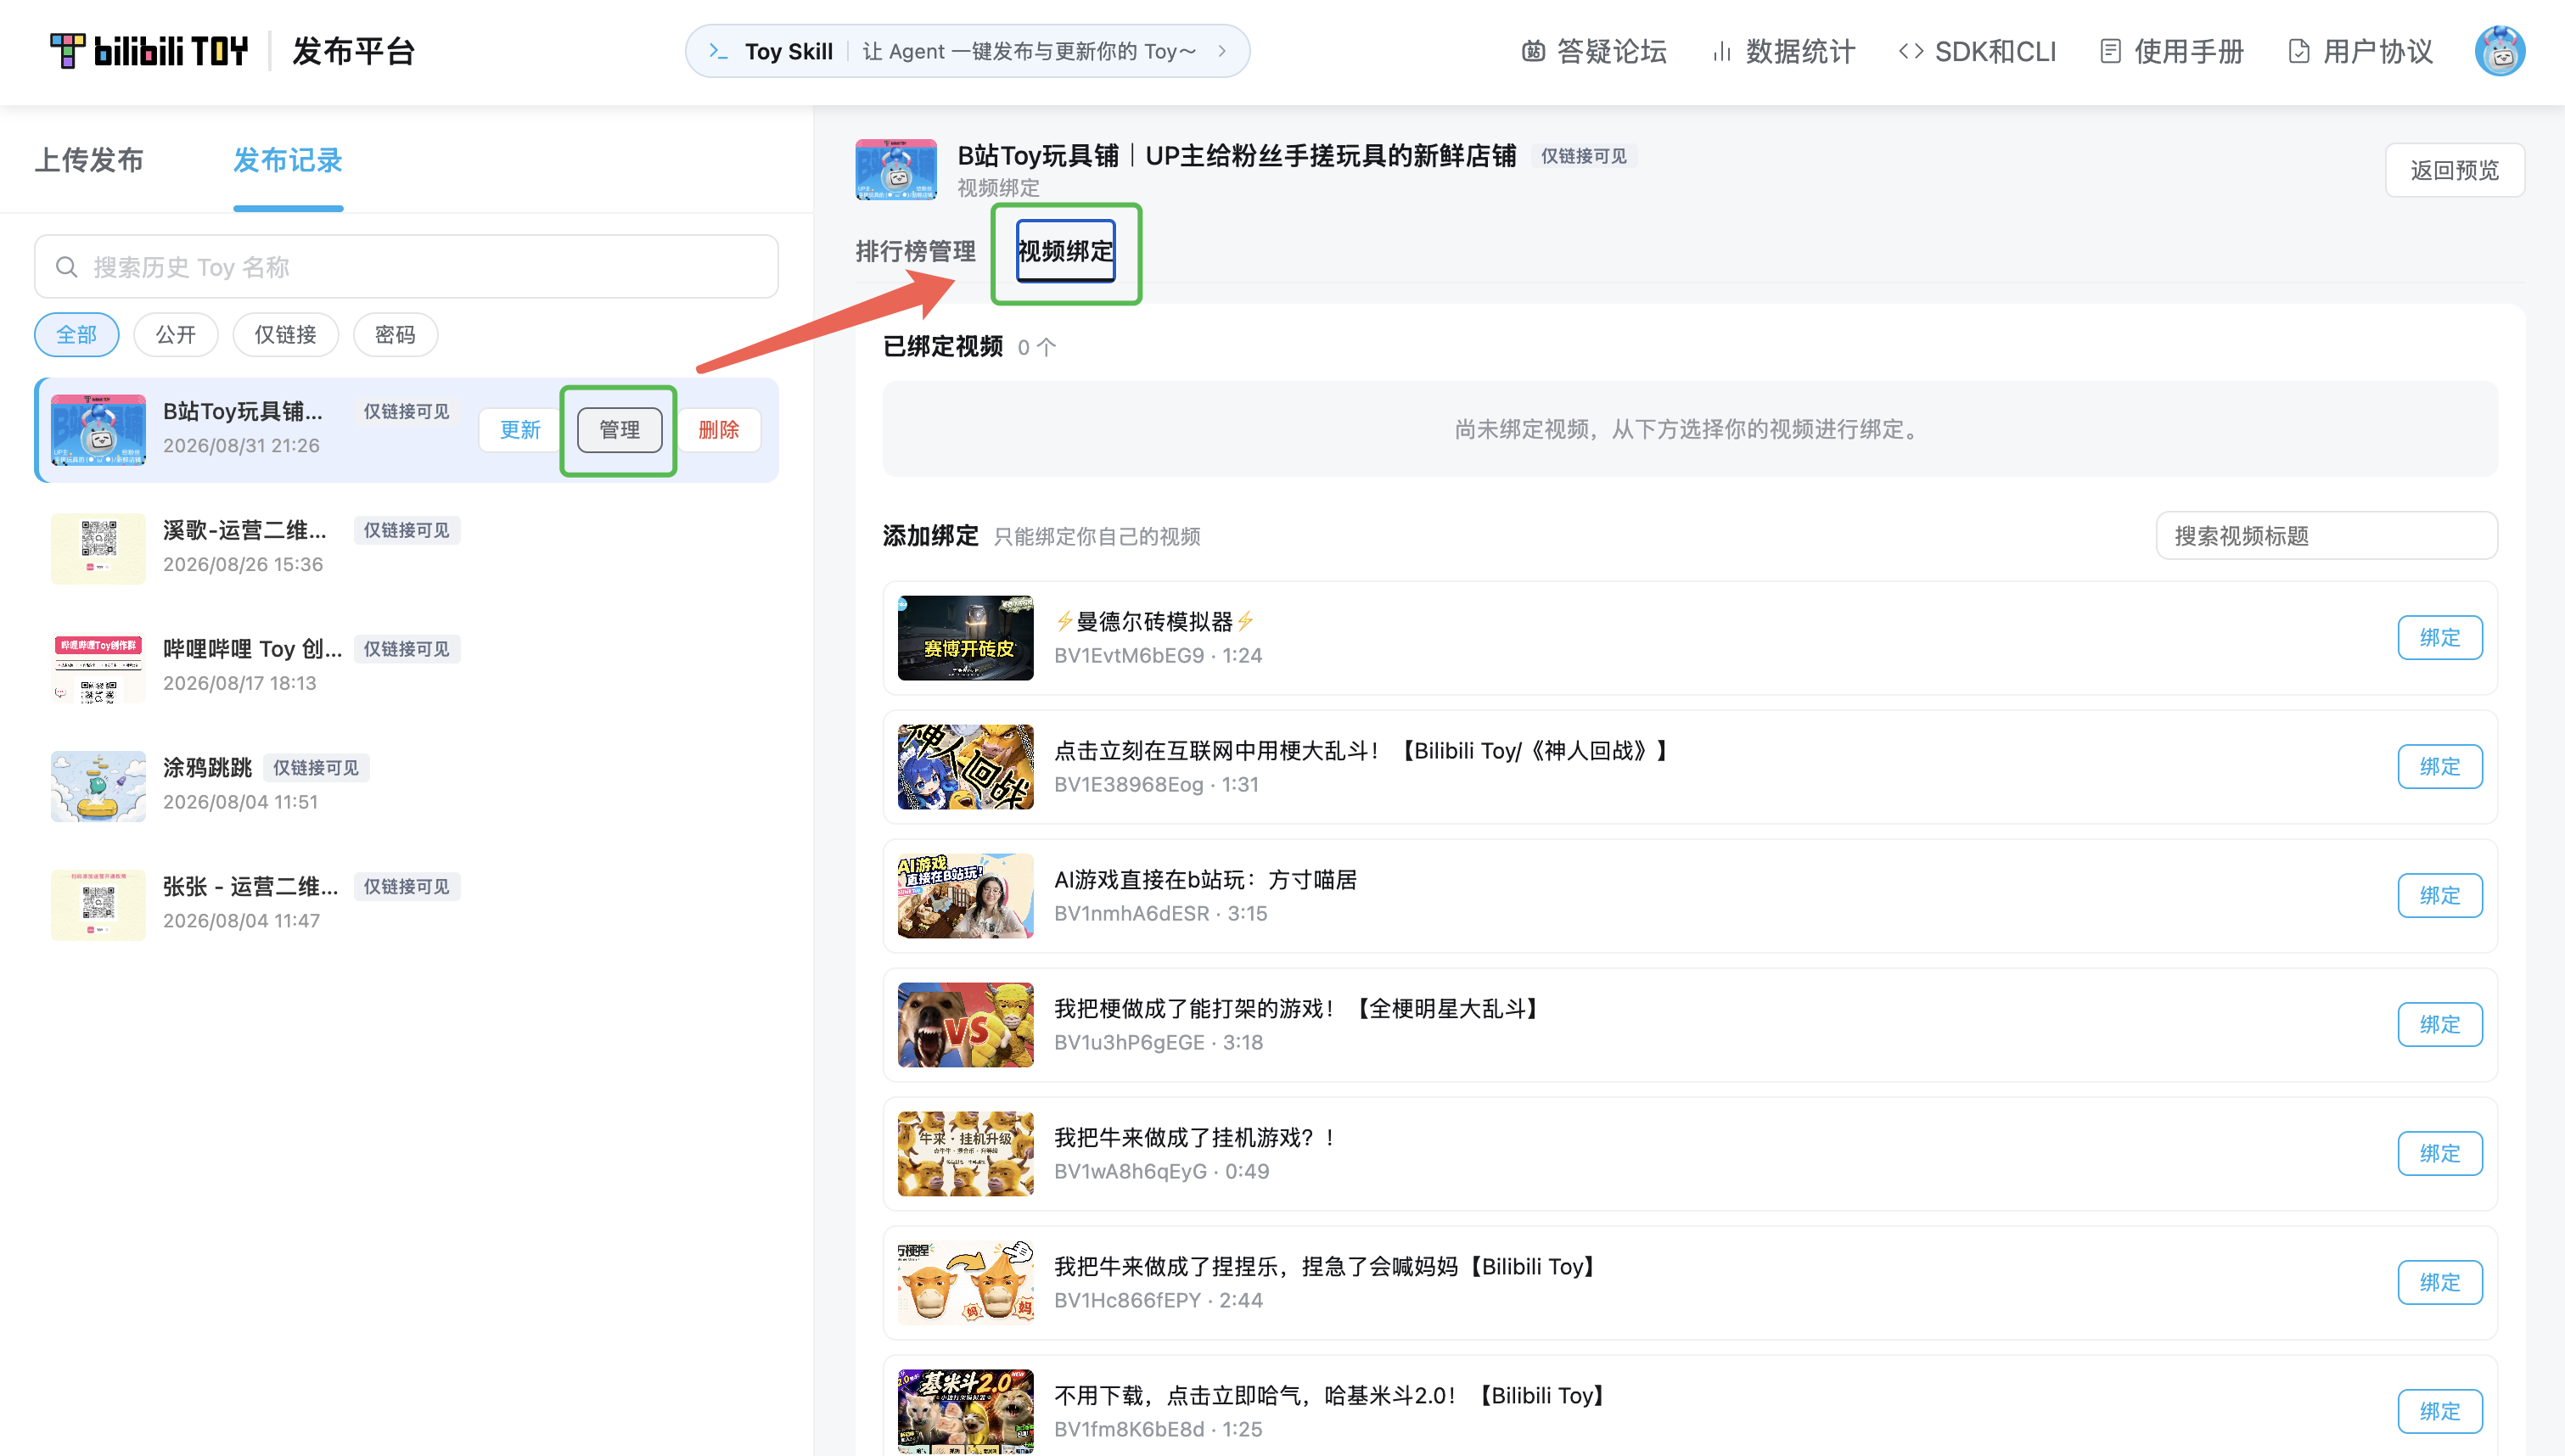This screenshot has height=1456, width=2565.
Task: Open the 哔哩哔哩 Toy 创 record
Action: (x=406, y=667)
